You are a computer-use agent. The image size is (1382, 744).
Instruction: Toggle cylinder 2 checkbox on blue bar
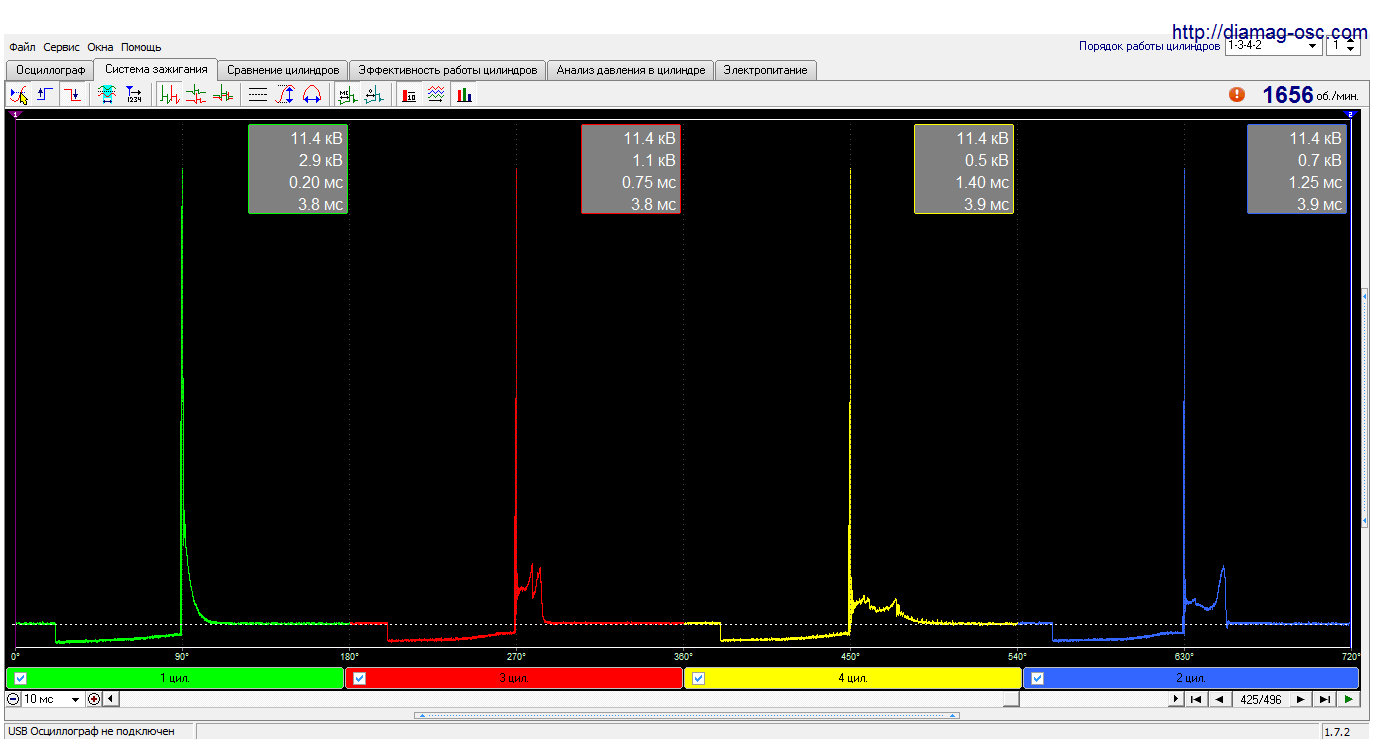click(x=1038, y=678)
